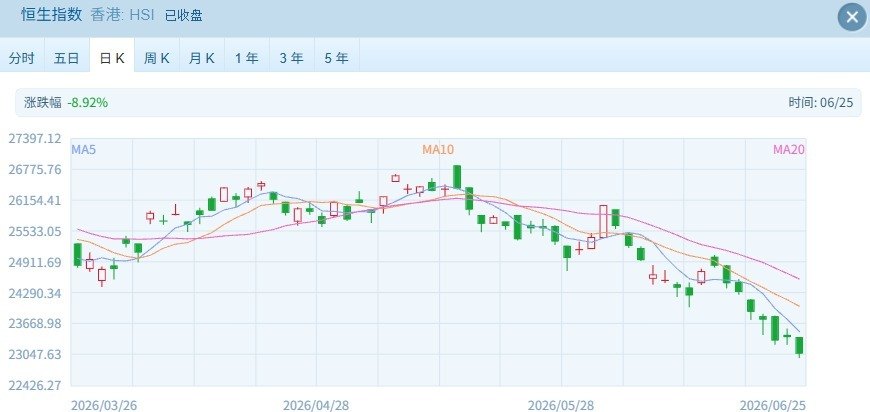Click the 23047.63 axis value
The width and height of the screenshot is (870, 412).
tap(34, 354)
